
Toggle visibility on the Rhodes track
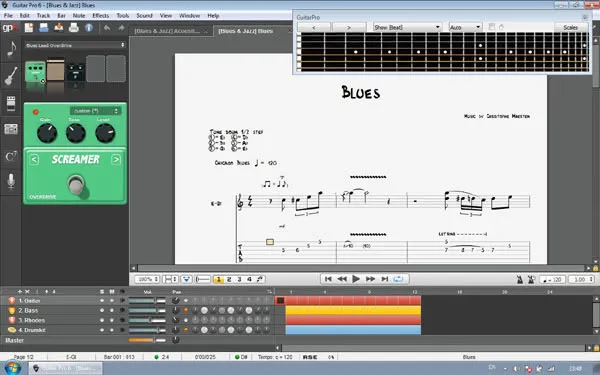122,320
